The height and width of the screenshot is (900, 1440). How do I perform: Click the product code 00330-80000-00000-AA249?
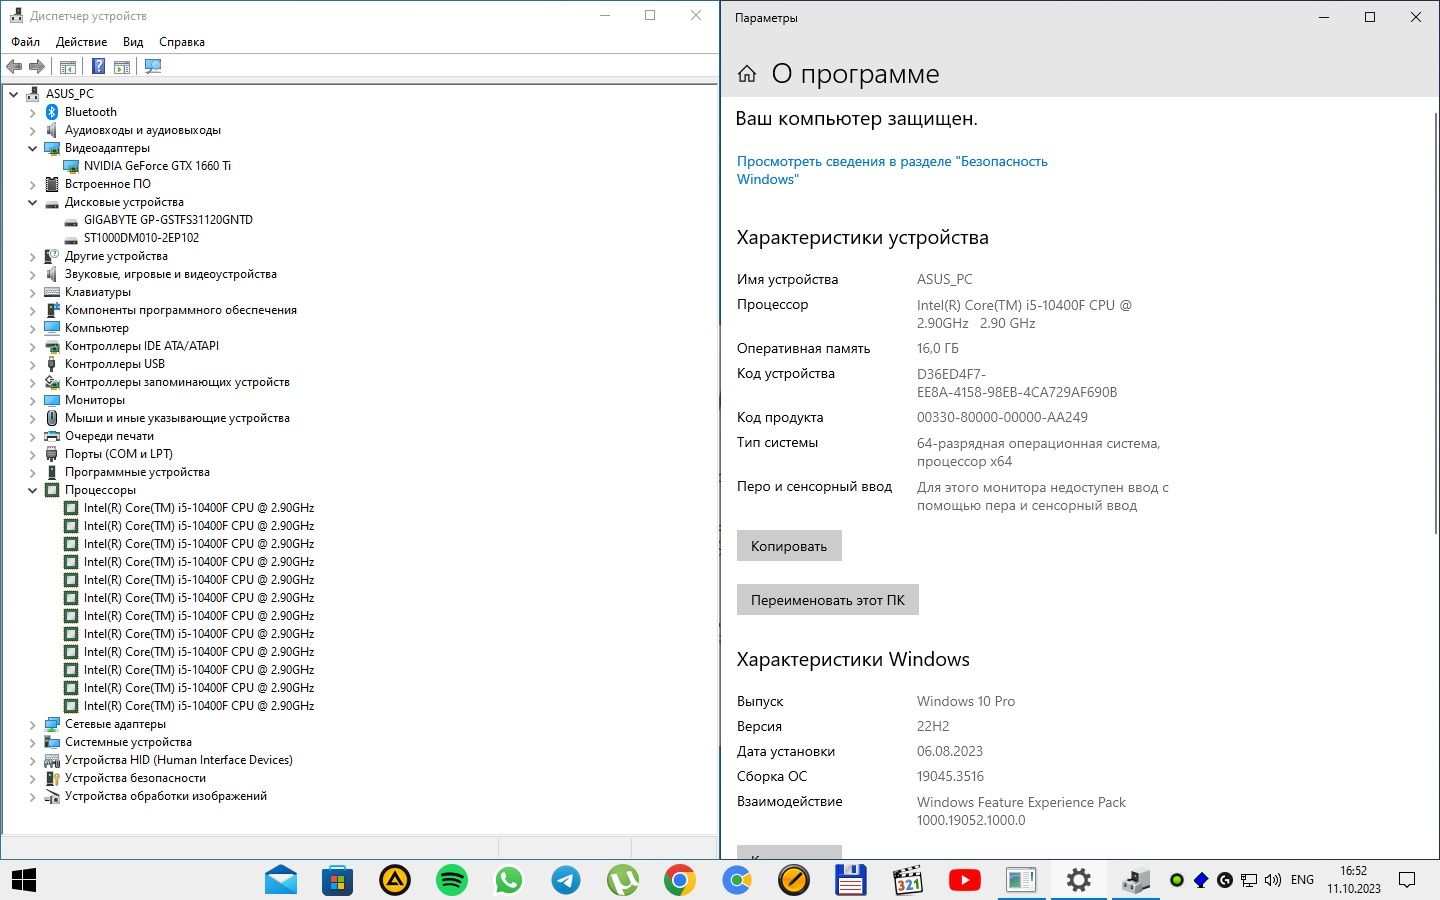[x=1002, y=418]
